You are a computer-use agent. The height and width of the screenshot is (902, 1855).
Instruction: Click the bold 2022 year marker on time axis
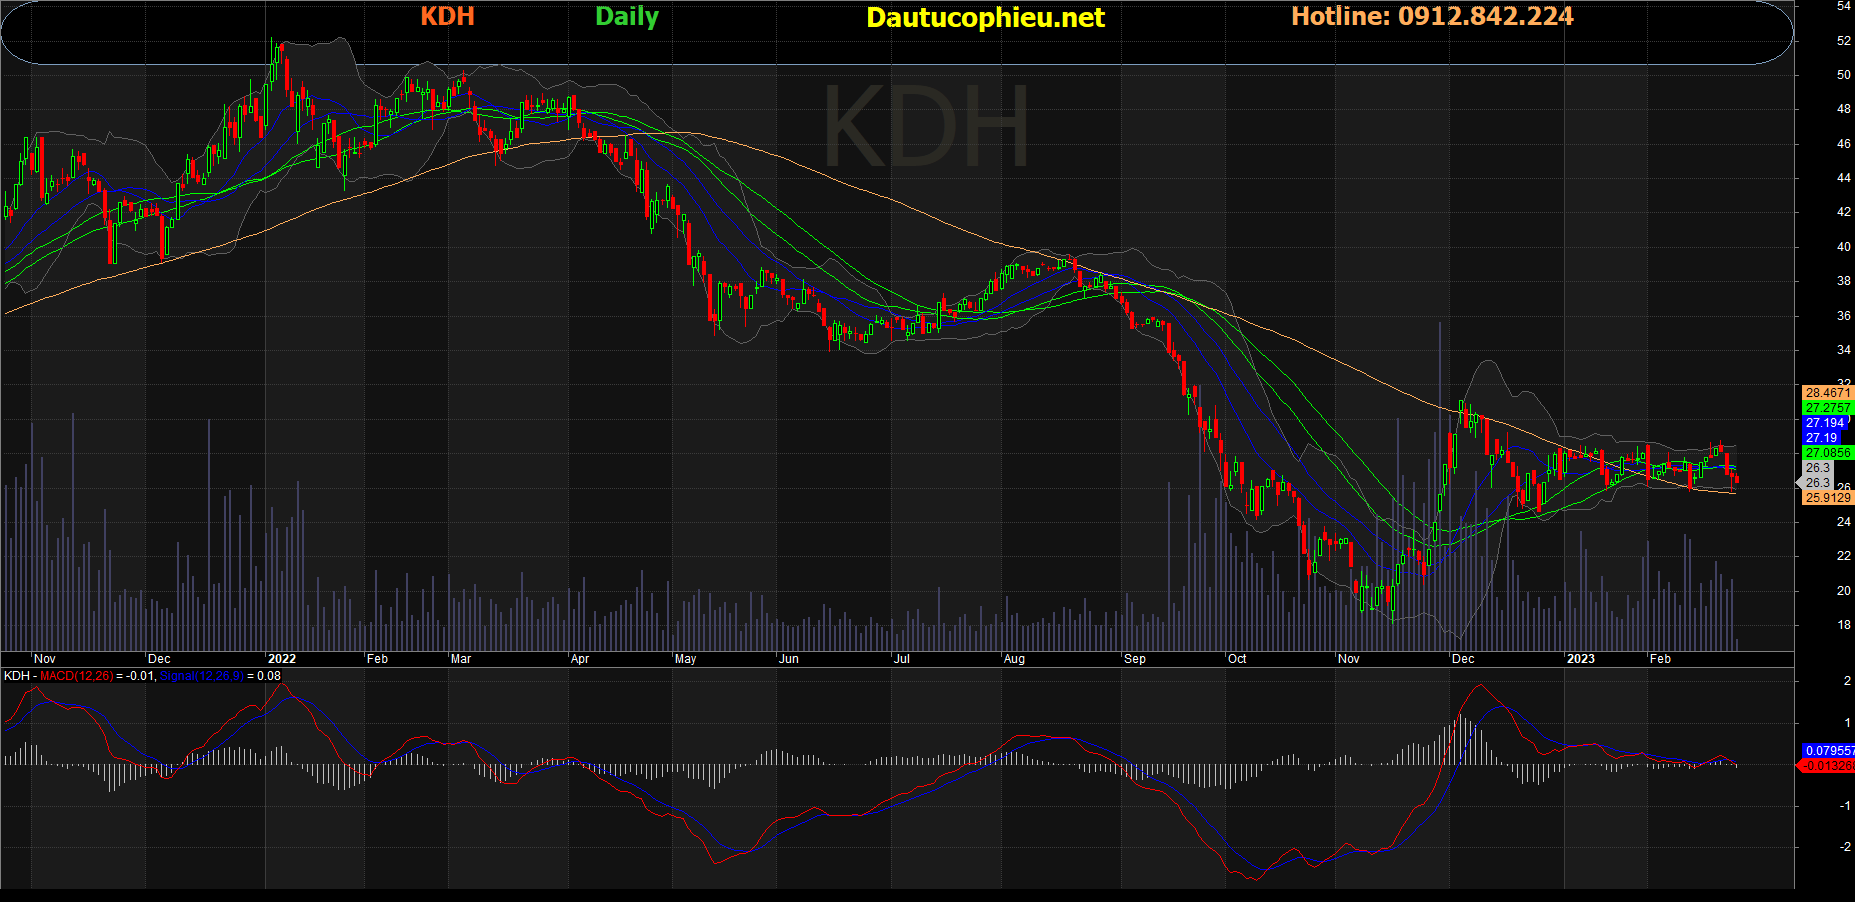coord(282,659)
